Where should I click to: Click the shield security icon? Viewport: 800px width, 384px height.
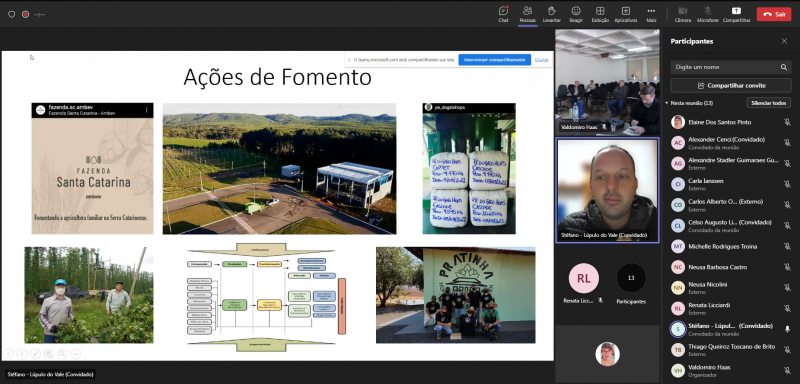(11, 14)
